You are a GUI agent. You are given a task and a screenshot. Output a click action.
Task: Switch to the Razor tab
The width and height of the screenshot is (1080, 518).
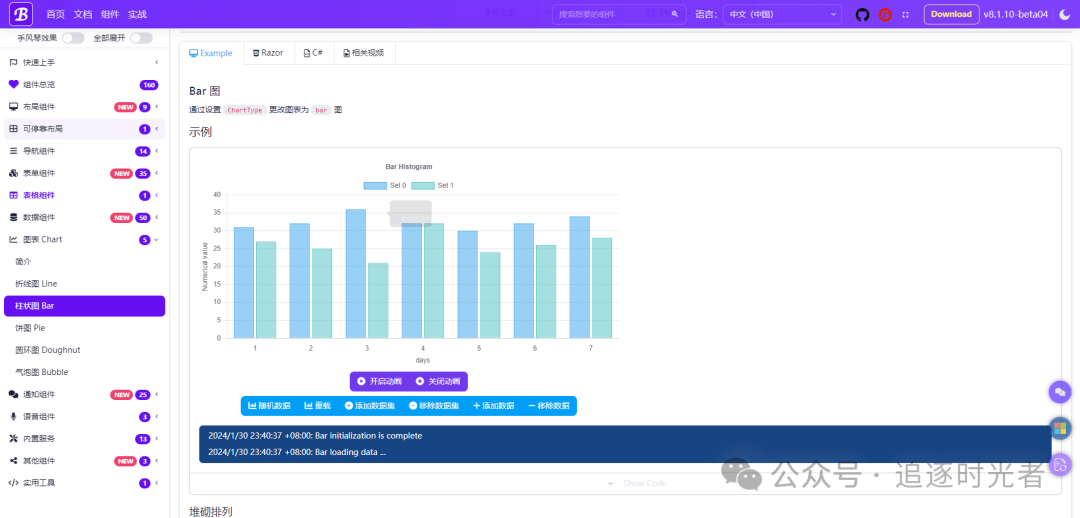(x=268, y=53)
